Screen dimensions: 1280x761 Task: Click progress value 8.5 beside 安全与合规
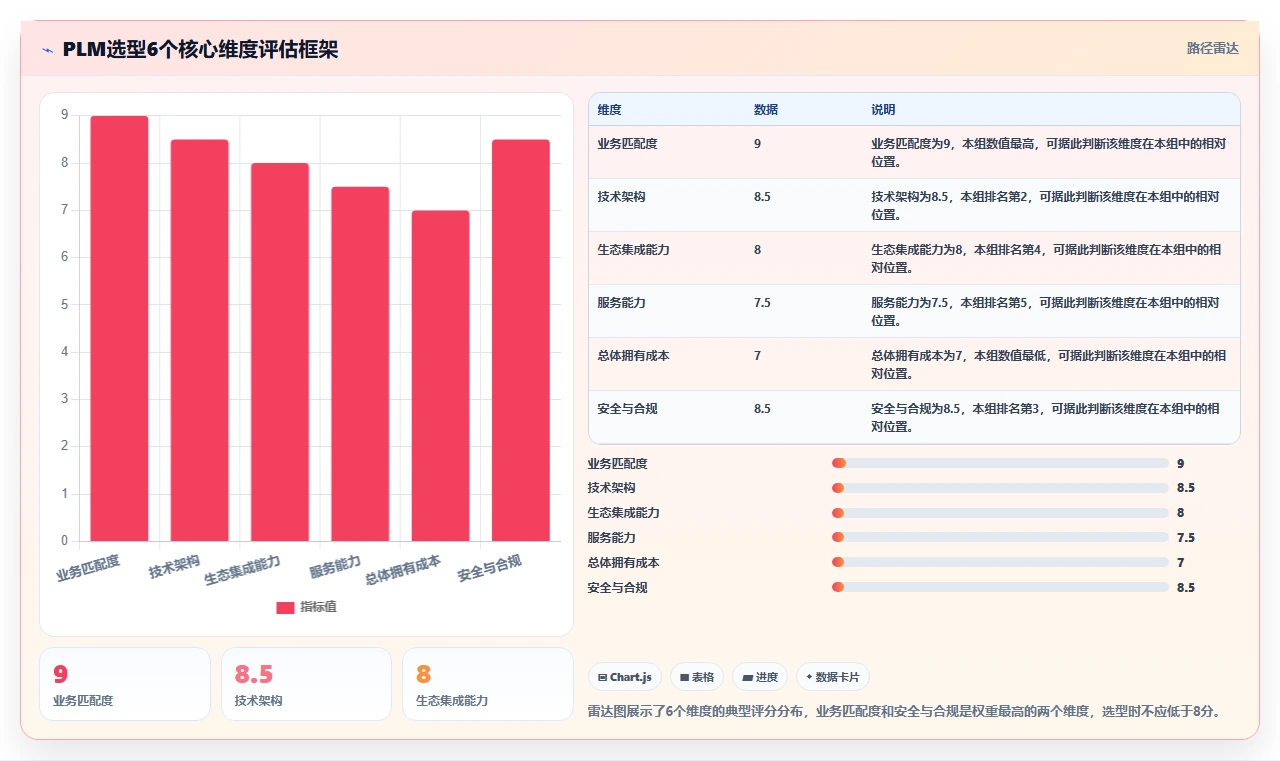1186,588
